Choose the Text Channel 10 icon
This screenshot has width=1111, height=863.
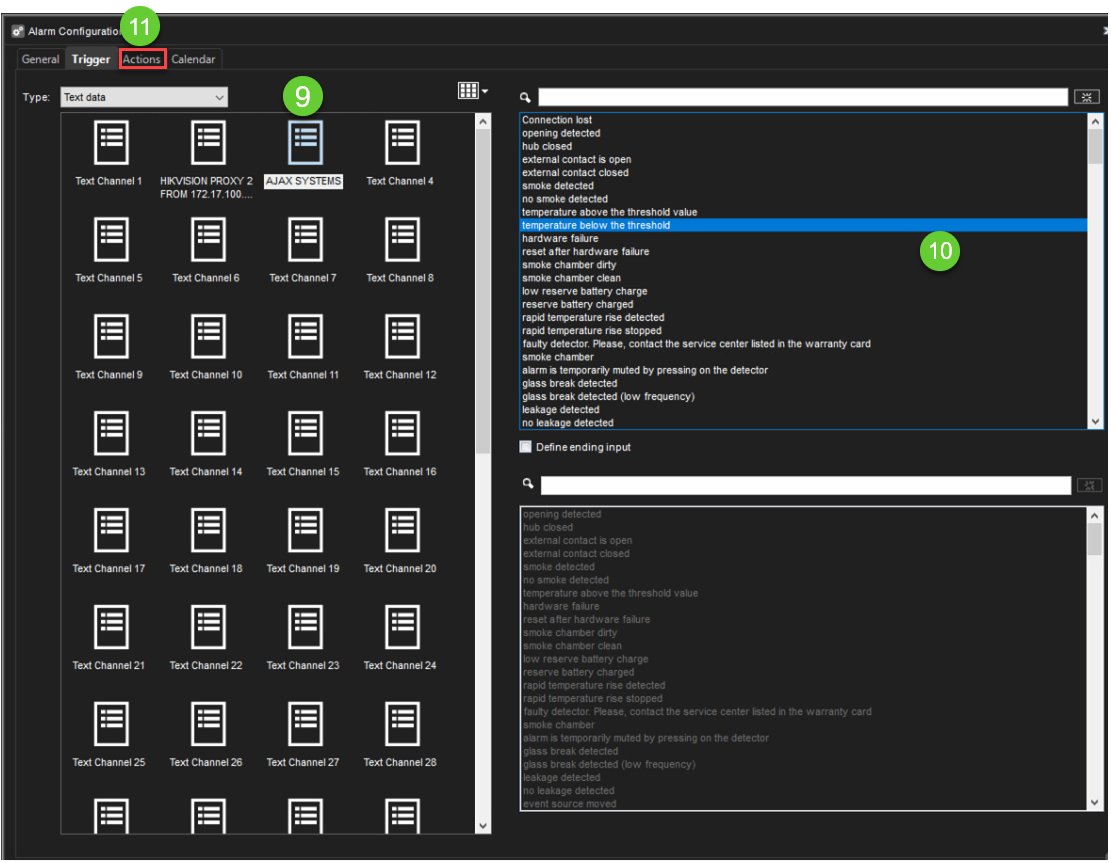[x=207, y=337]
